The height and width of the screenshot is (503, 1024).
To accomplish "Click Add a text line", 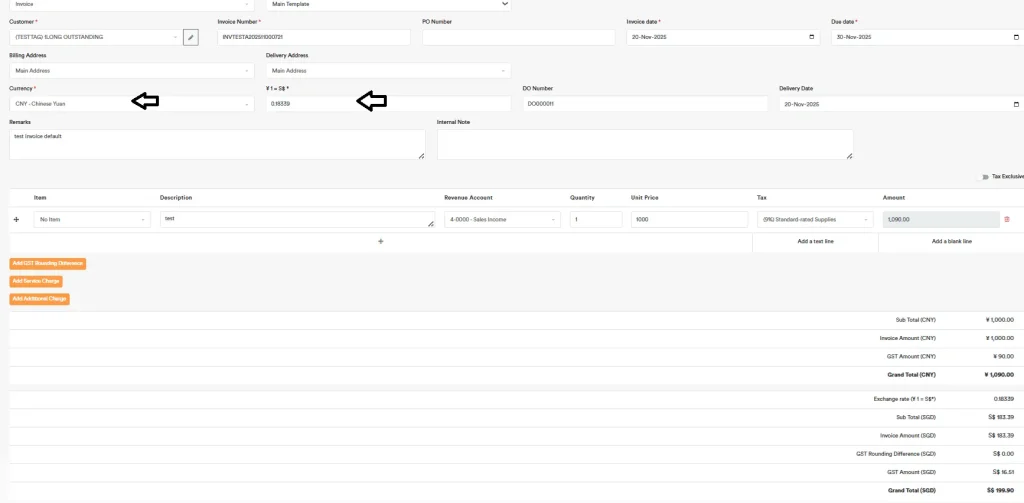I will pos(815,241).
